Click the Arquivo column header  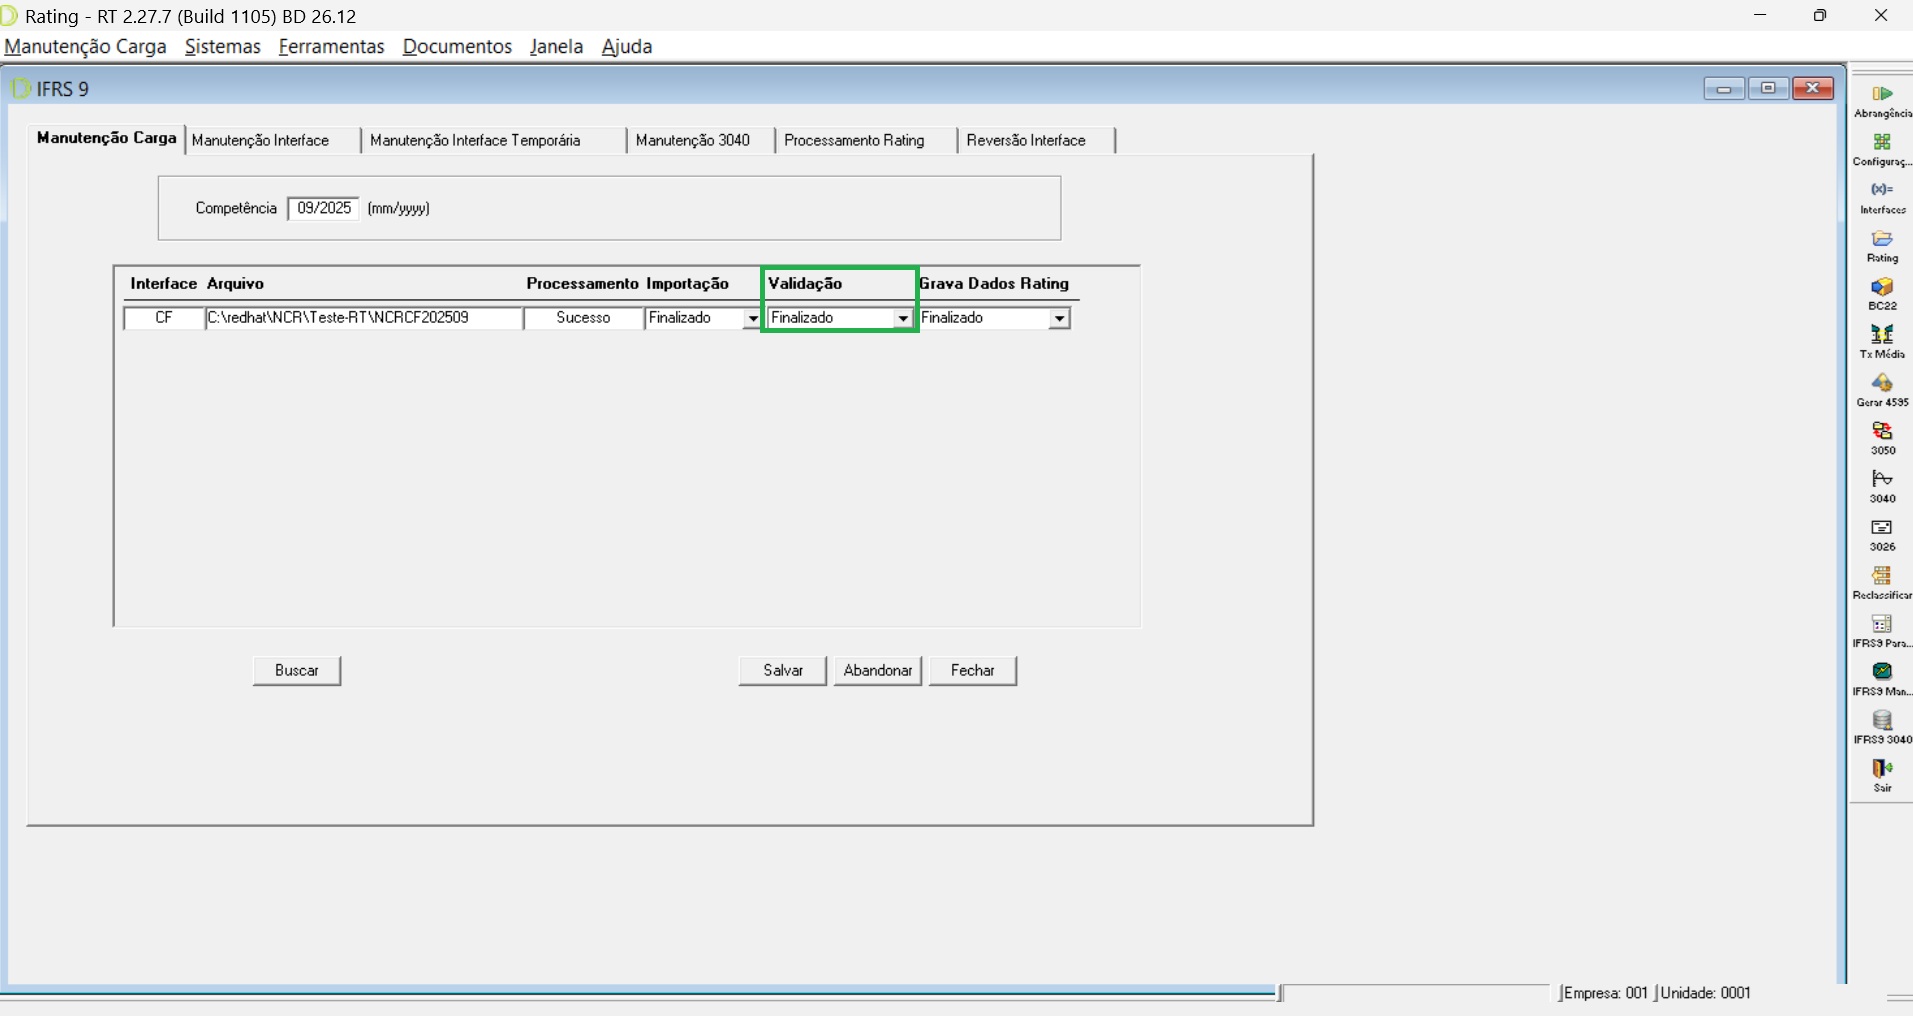[235, 284]
